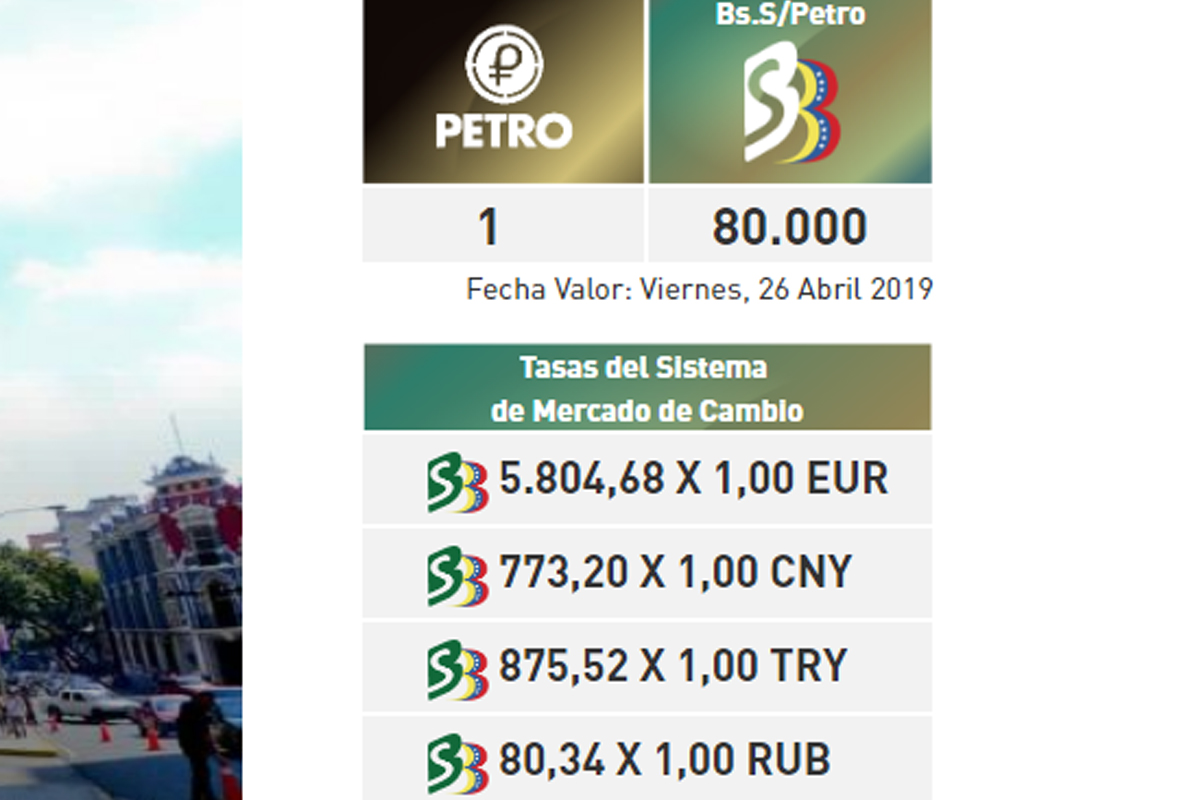Image resolution: width=1200 pixels, height=800 pixels.
Task: Click the green Bs.S/Petro banner tile
Action: (790, 91)
